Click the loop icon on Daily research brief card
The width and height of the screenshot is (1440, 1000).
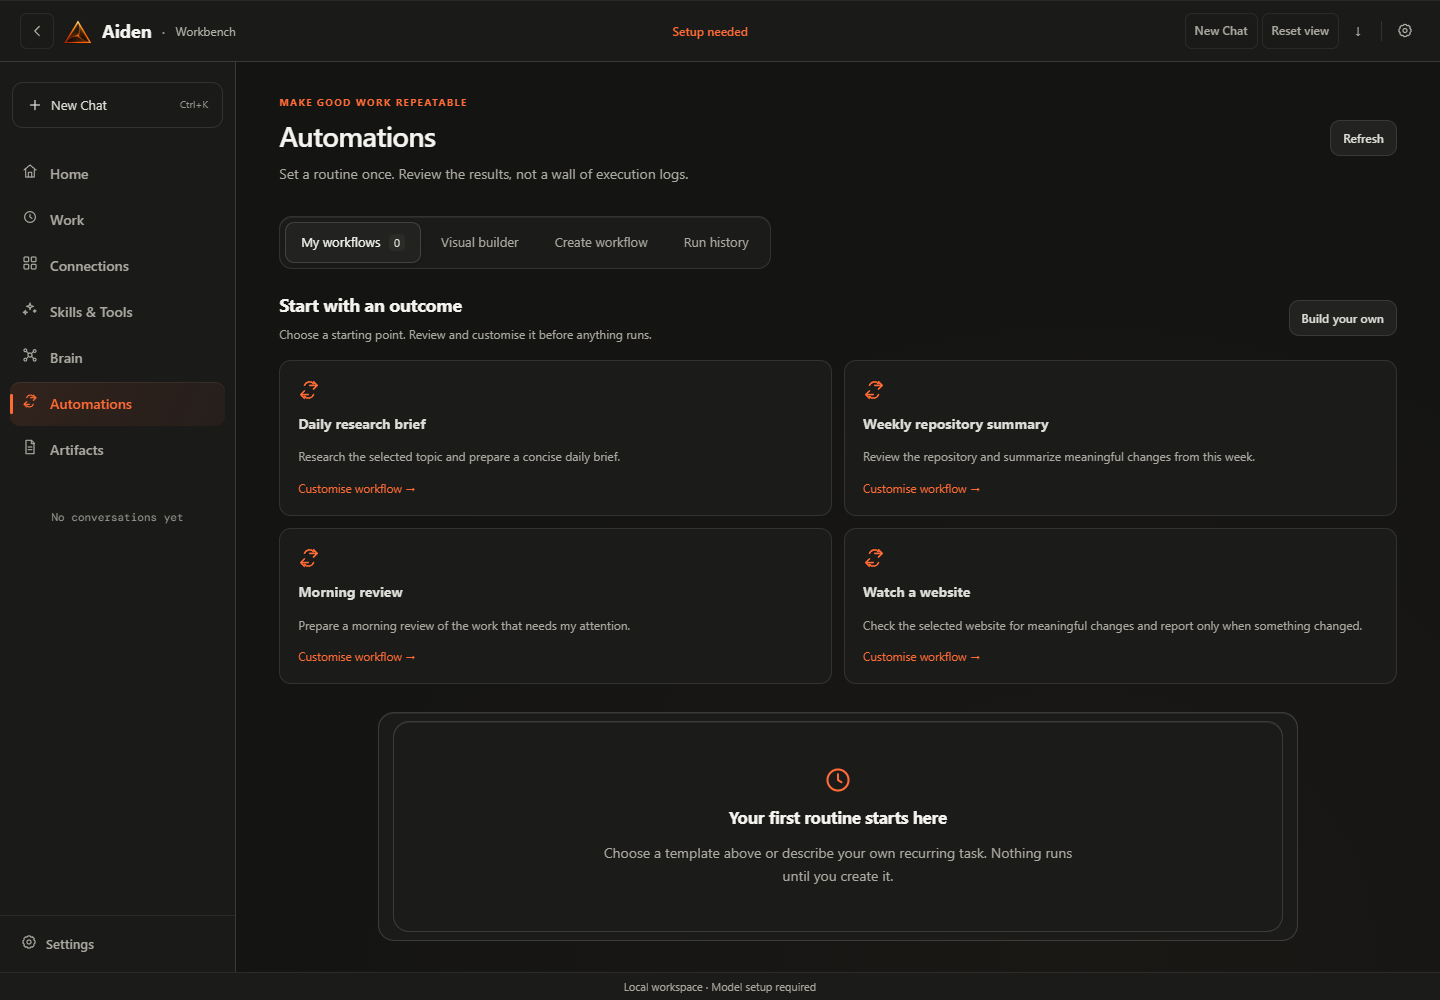click(x=309, y=390)
